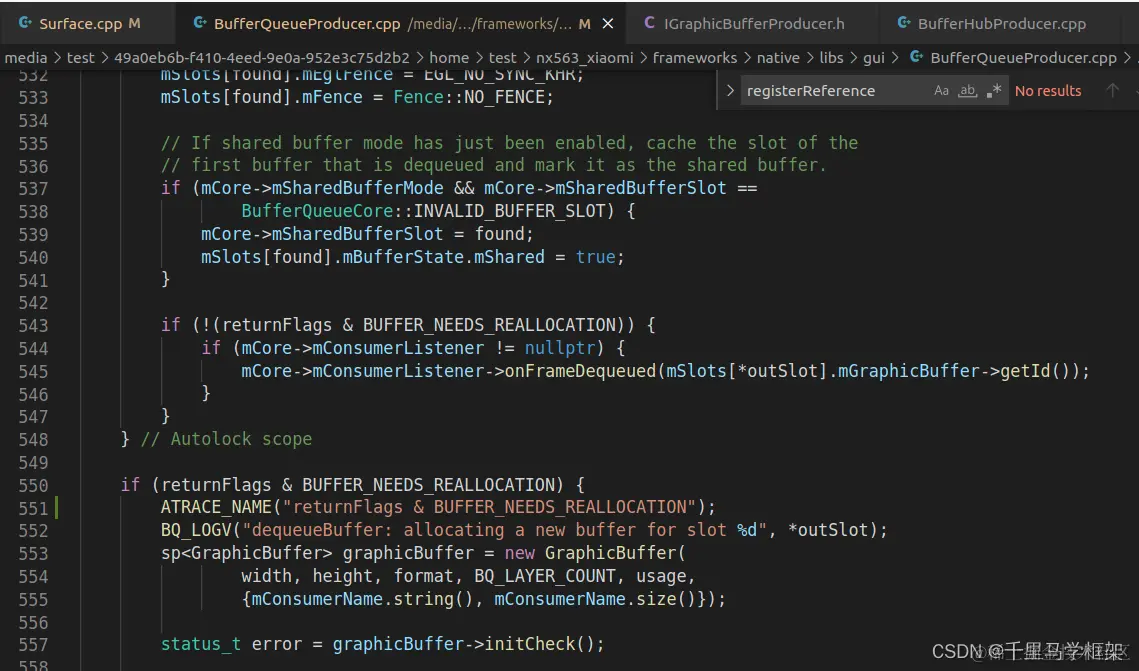Click 'INVALID_BUFFER_SLOT' on line 538

click(x=509, y=211)
